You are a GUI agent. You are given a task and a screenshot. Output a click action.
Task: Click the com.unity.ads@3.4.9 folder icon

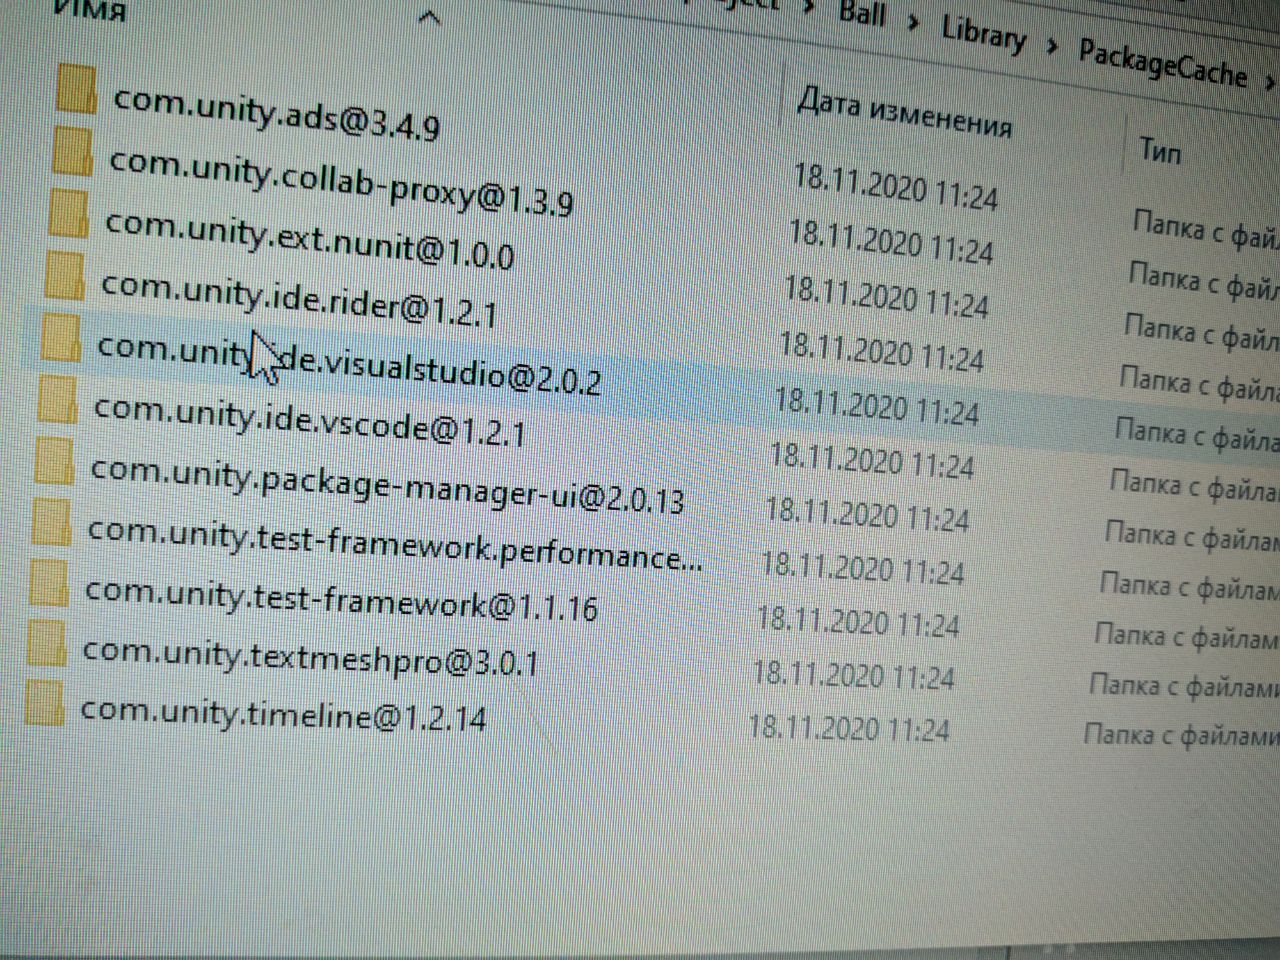77,89
